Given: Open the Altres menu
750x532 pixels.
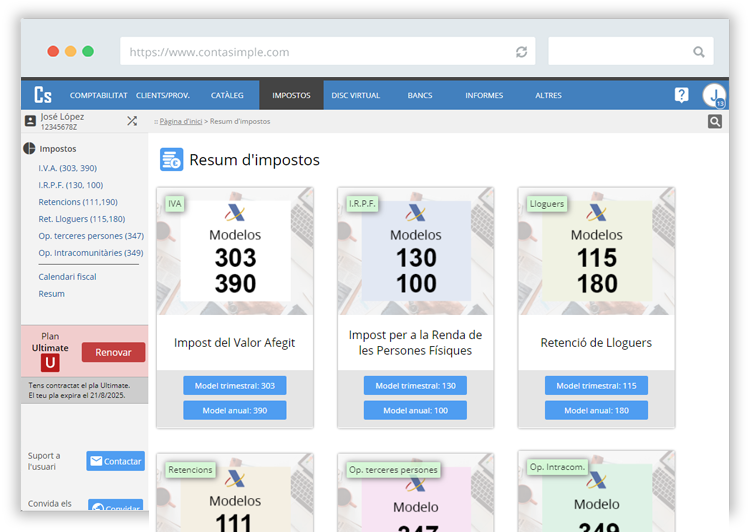Looking at the screenshot, I should click(549, 95).
